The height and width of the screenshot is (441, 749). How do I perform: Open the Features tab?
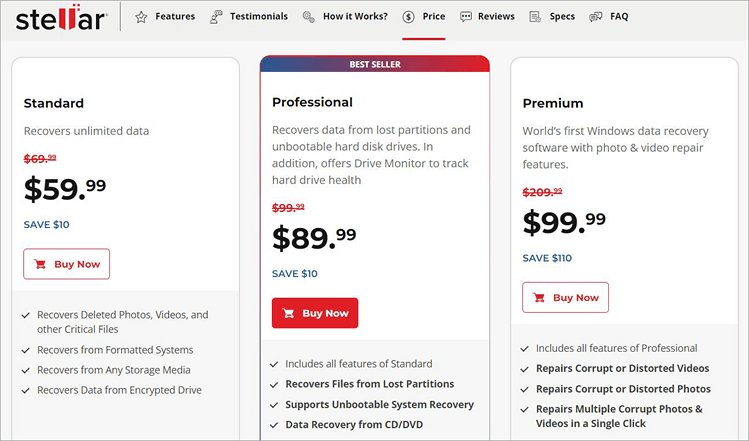pyautogui.click(x=175, y=17)
